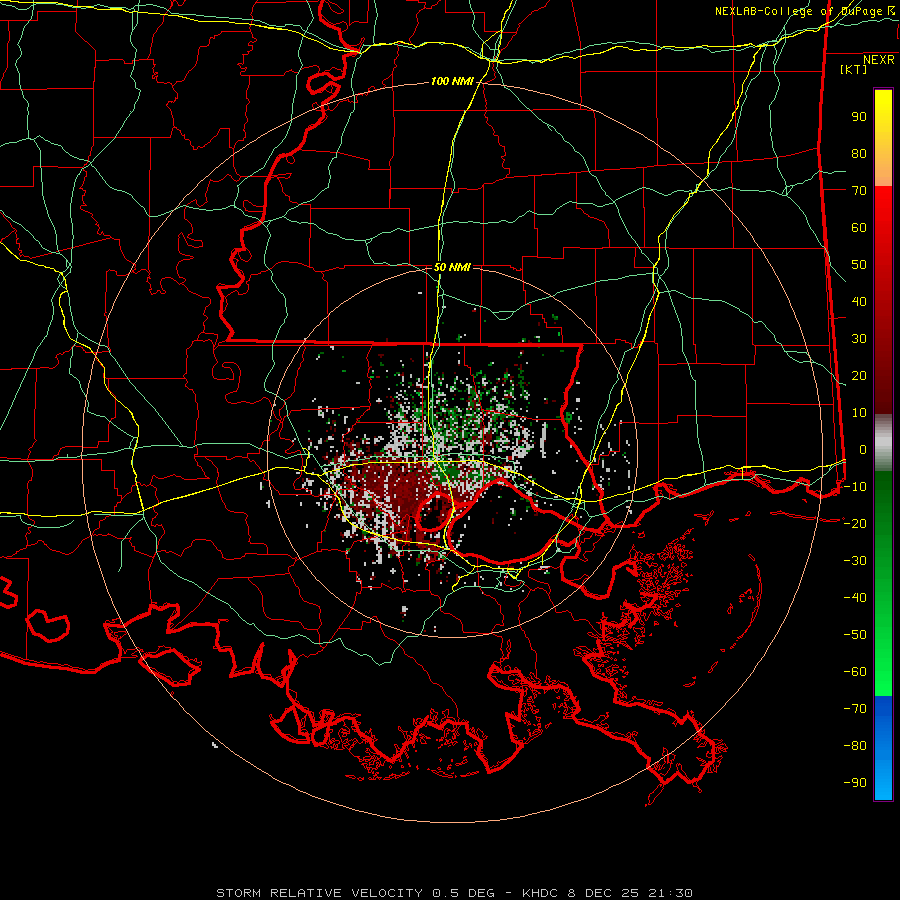Click the 60 value on velocity scale
The height and width of the screenshot is (900, 900).
click(x=859, y=228)
